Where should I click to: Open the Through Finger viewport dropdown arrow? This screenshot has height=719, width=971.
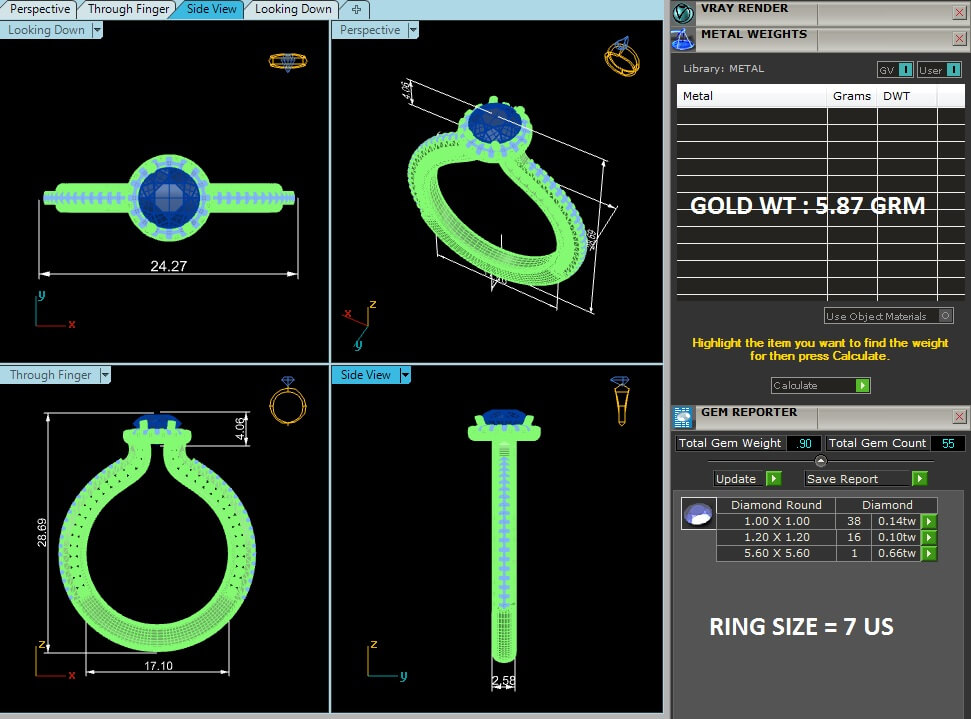tap(104, 375)
